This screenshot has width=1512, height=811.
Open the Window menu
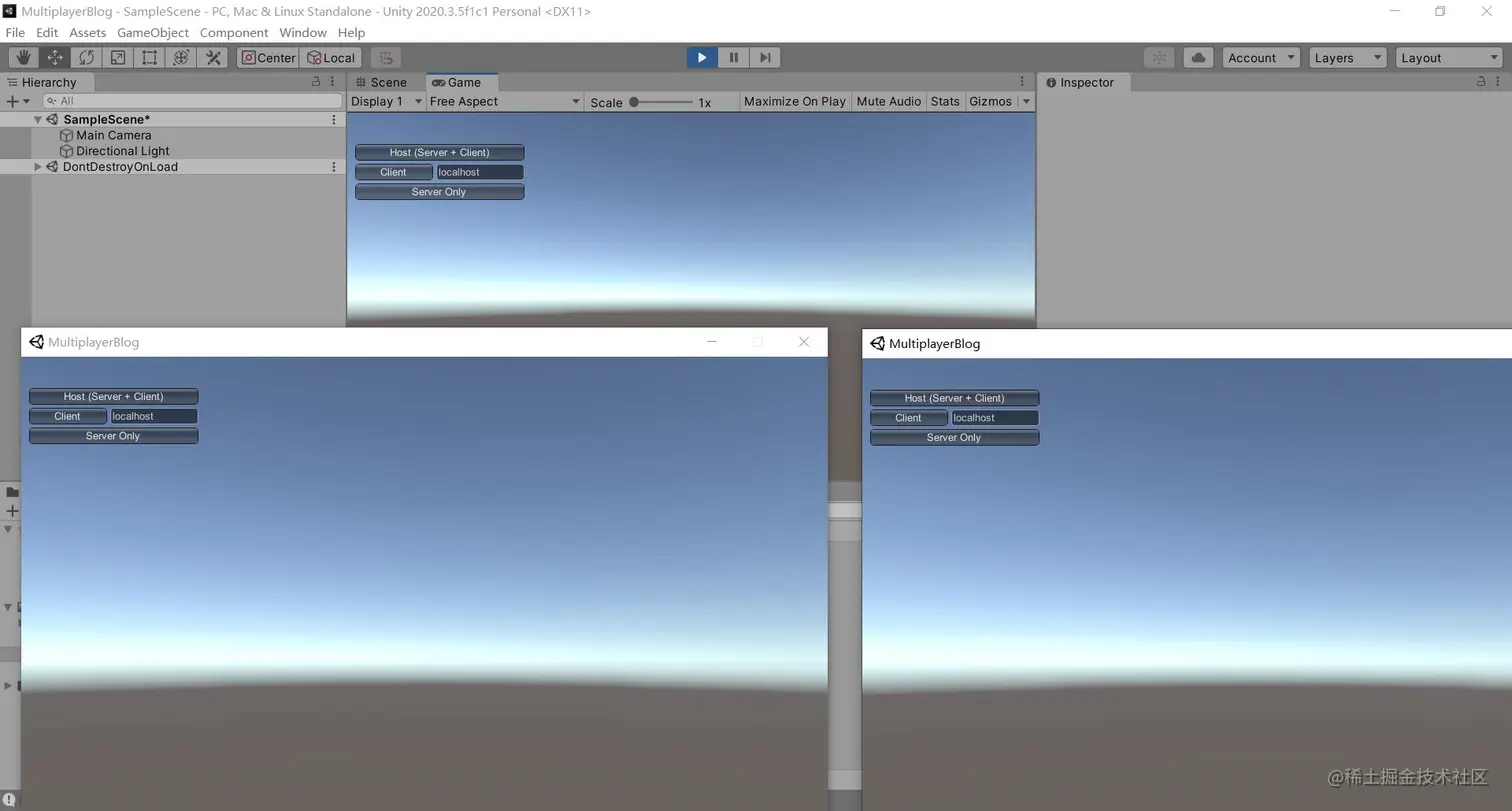(x=303, y=32)
